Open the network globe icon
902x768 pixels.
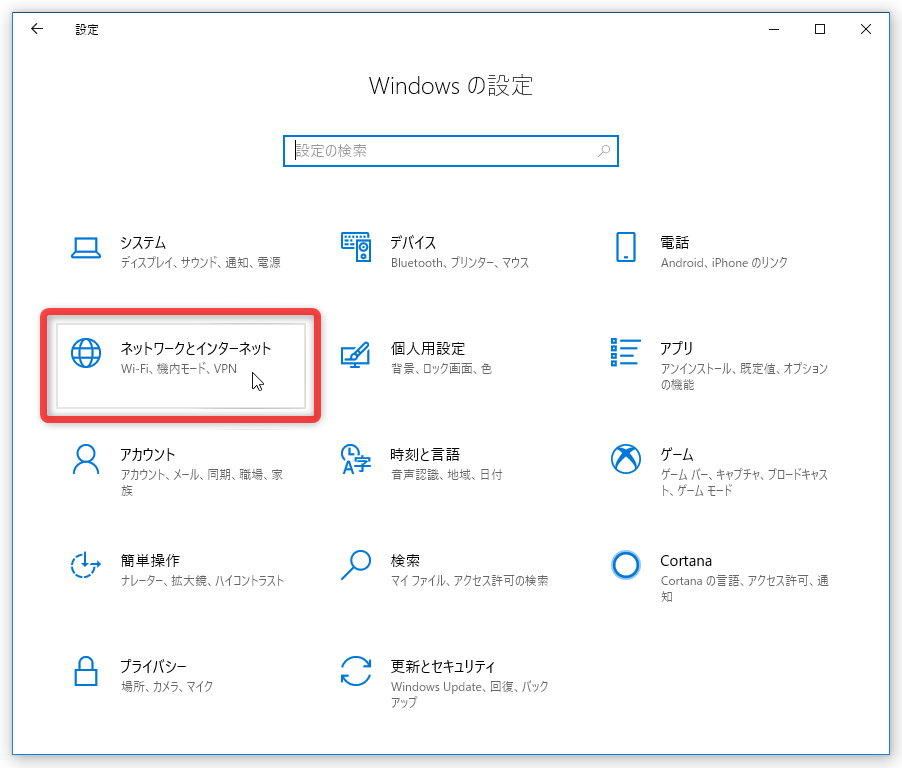click(86, 353)
